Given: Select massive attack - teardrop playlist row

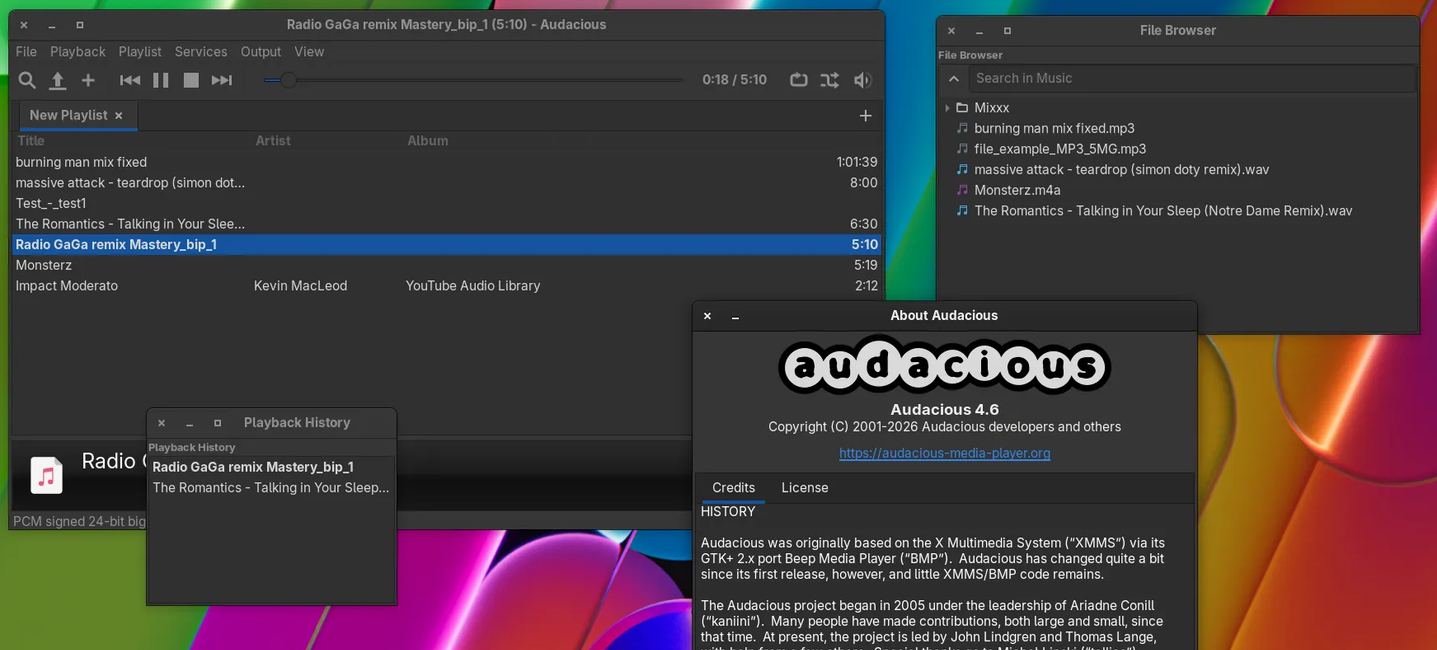Looking at the screenshot, I should (x=446, y=183).
